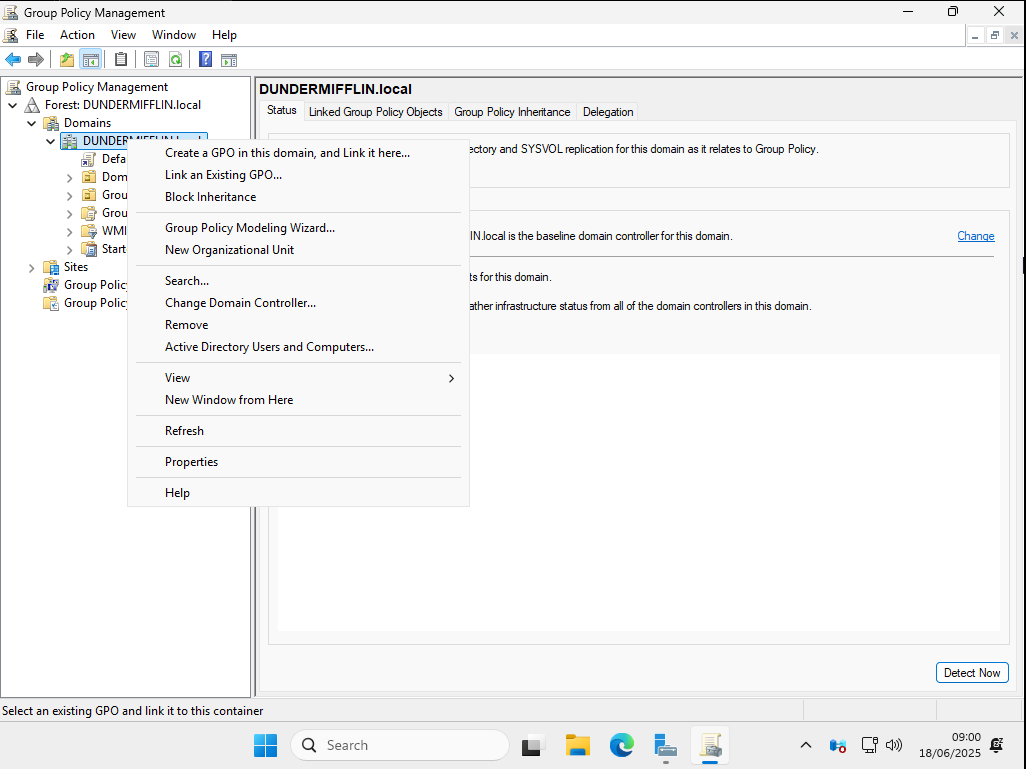
Task: Click the Forest: DUNDERMIFFLIN.local tree icon
Action: (x=32, y=105)
